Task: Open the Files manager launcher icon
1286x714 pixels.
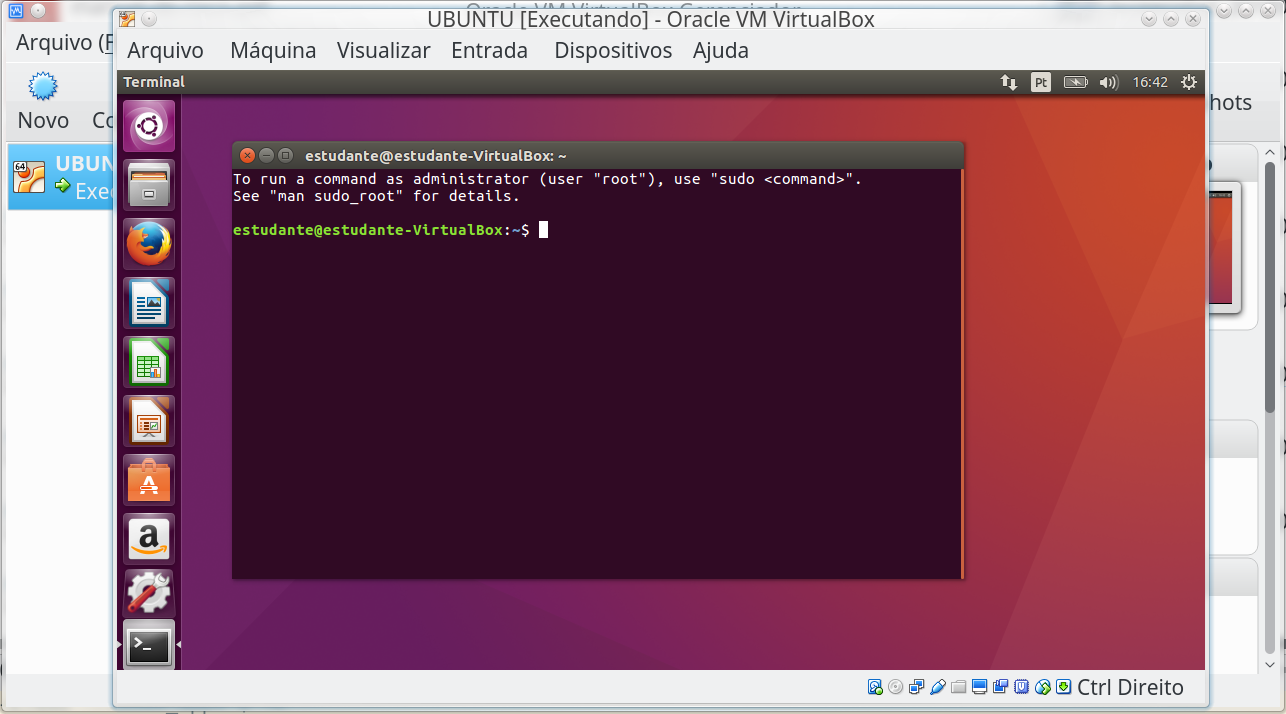Action: (149, 185)
